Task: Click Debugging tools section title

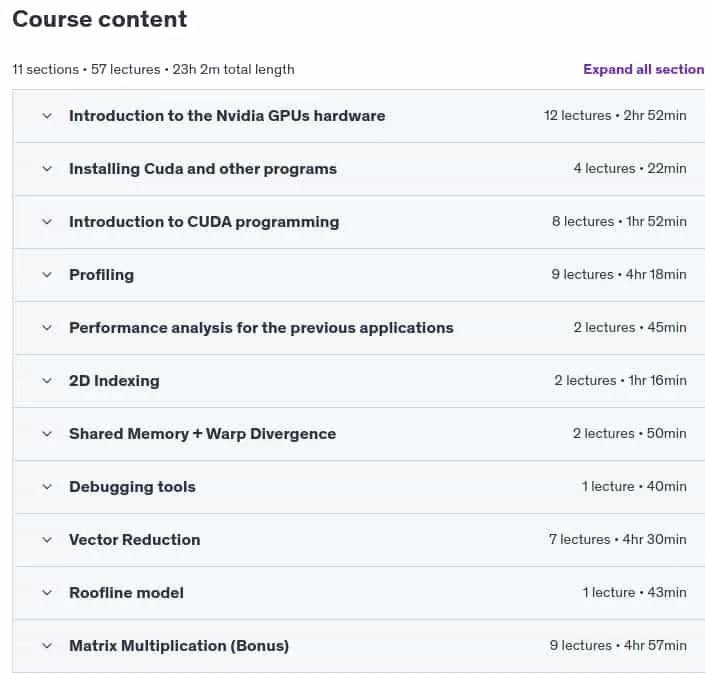Action: point(132,487)
